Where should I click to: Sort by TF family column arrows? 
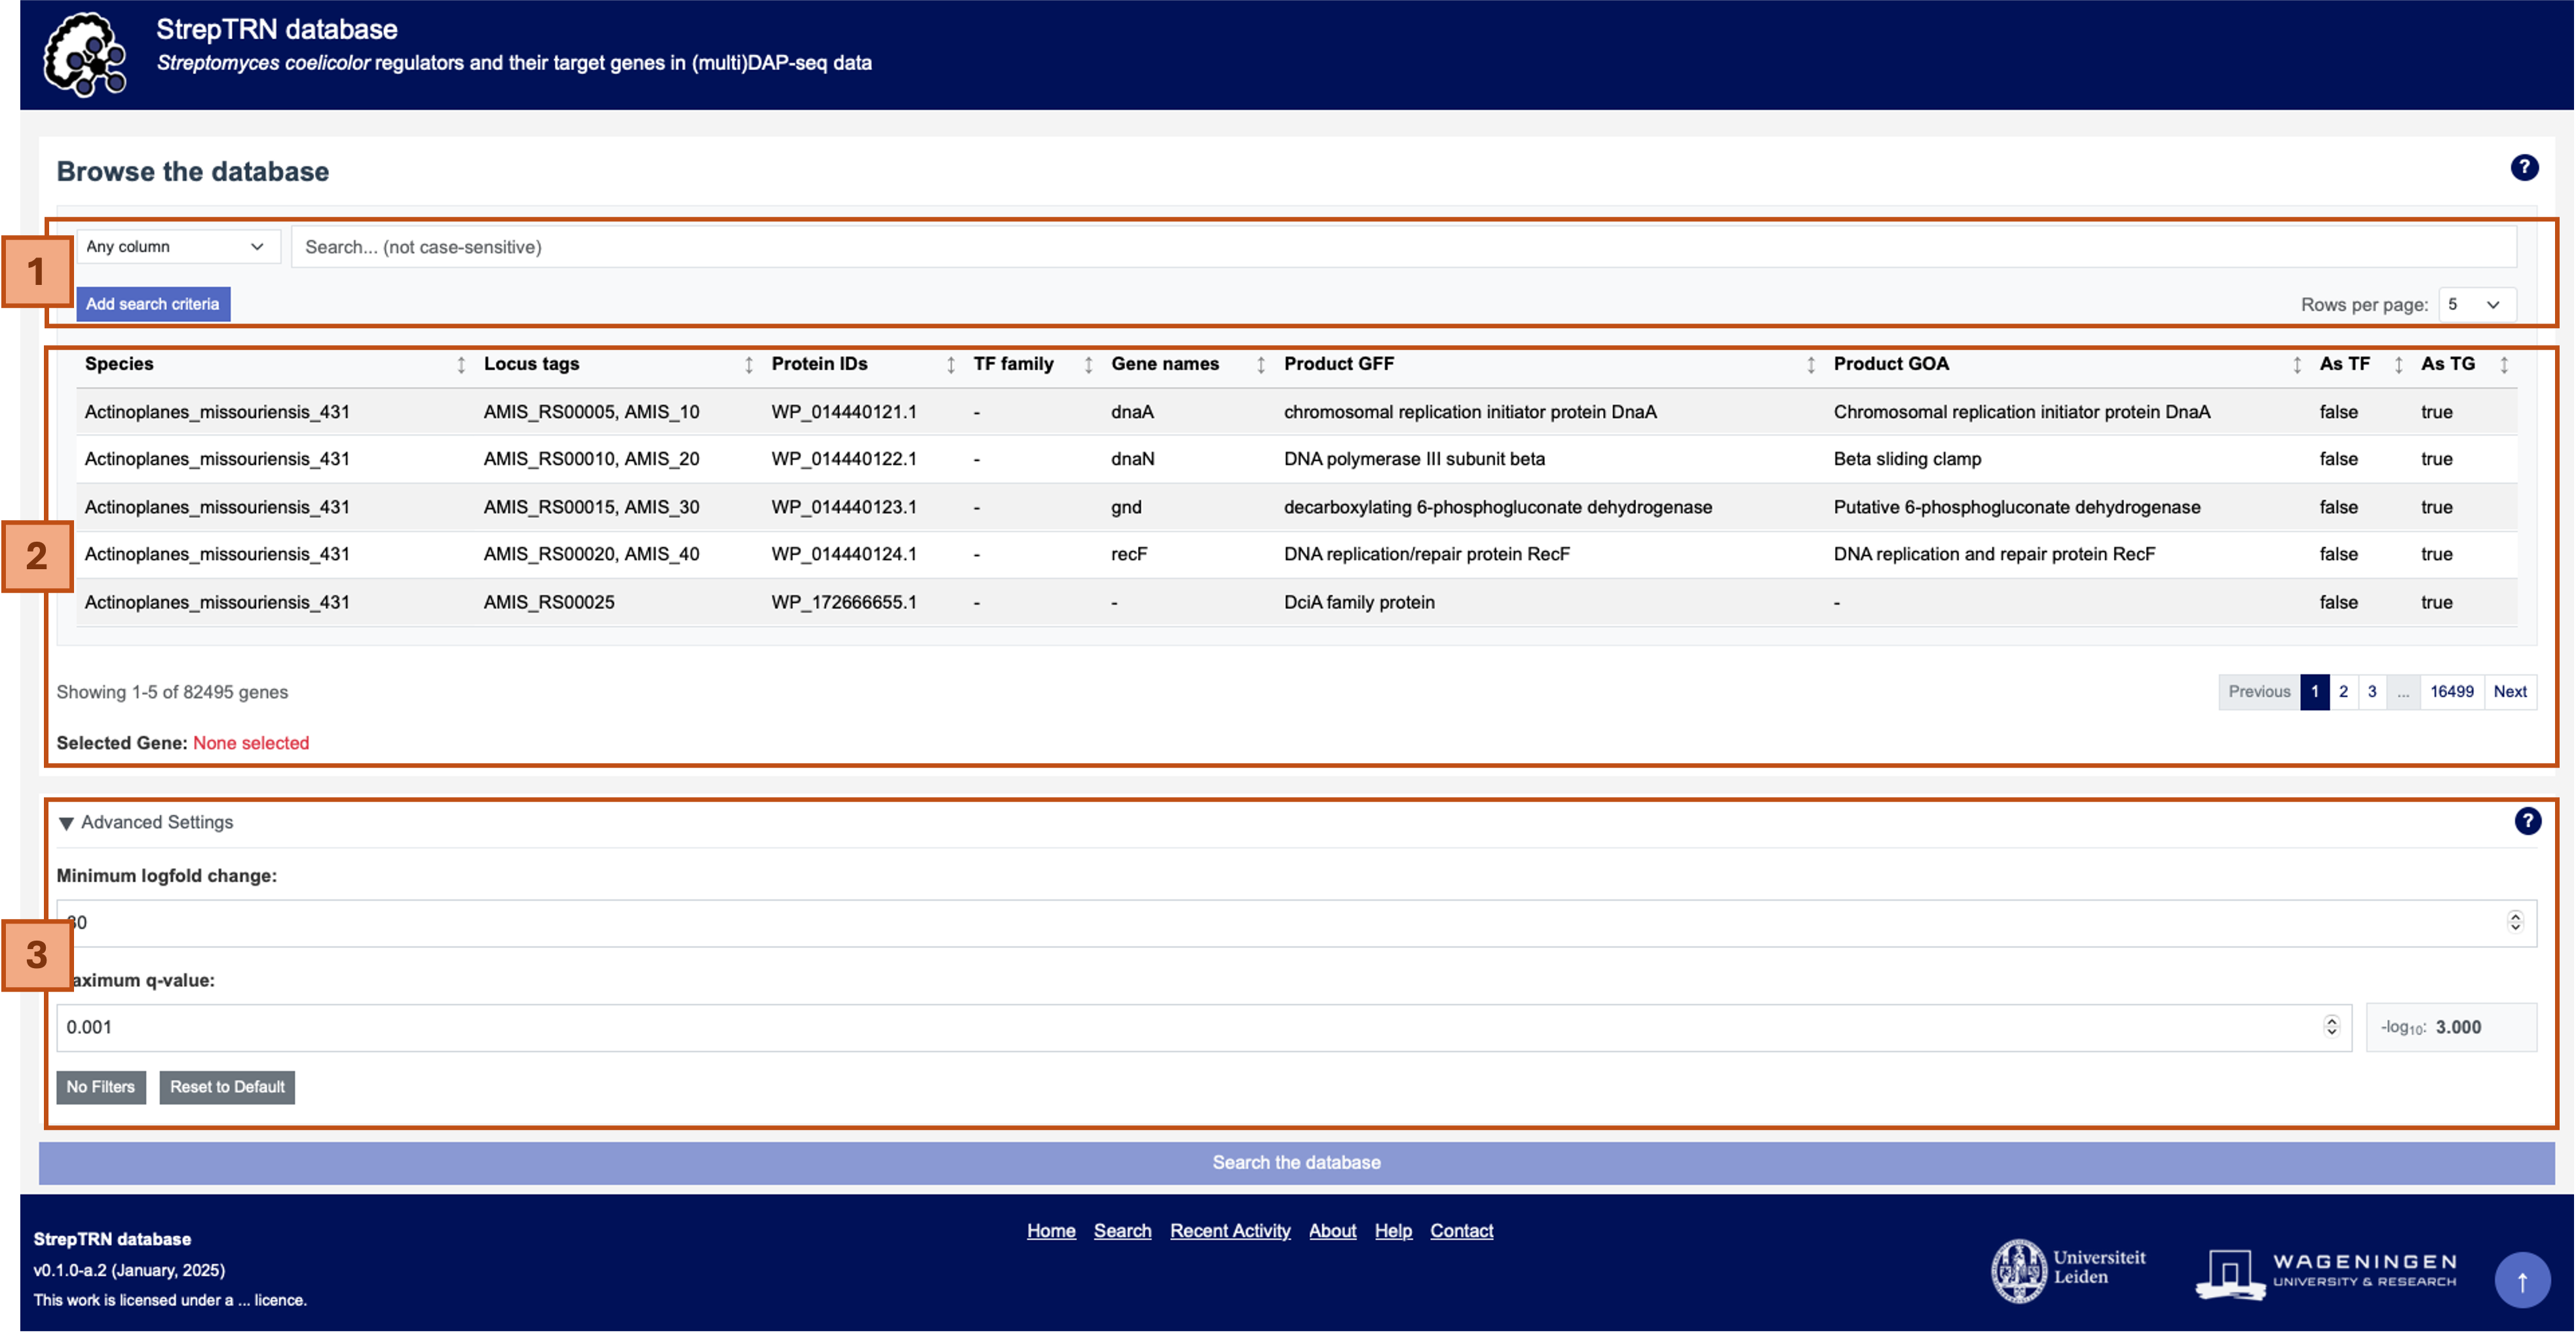[1089, 365]
